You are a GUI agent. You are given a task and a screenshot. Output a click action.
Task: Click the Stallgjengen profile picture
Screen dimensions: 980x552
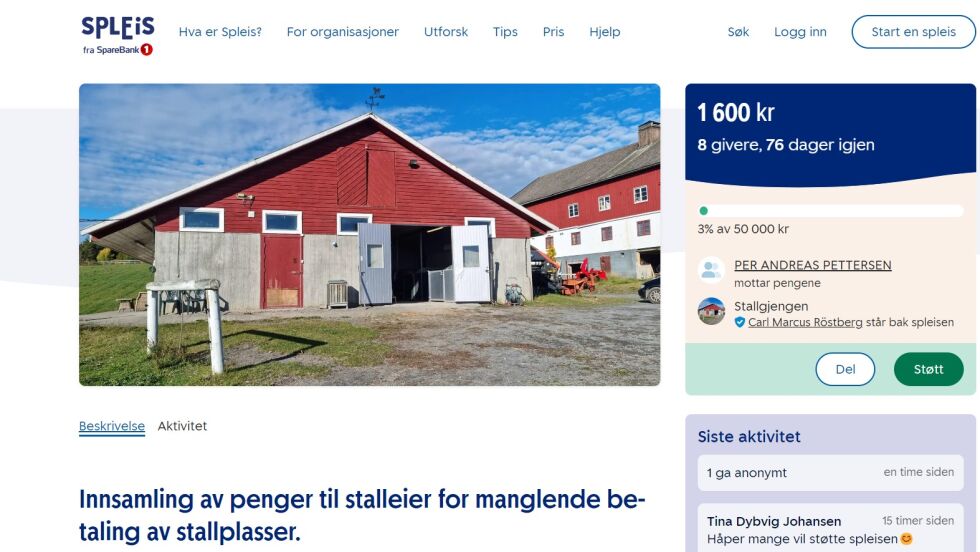(711, 311)
